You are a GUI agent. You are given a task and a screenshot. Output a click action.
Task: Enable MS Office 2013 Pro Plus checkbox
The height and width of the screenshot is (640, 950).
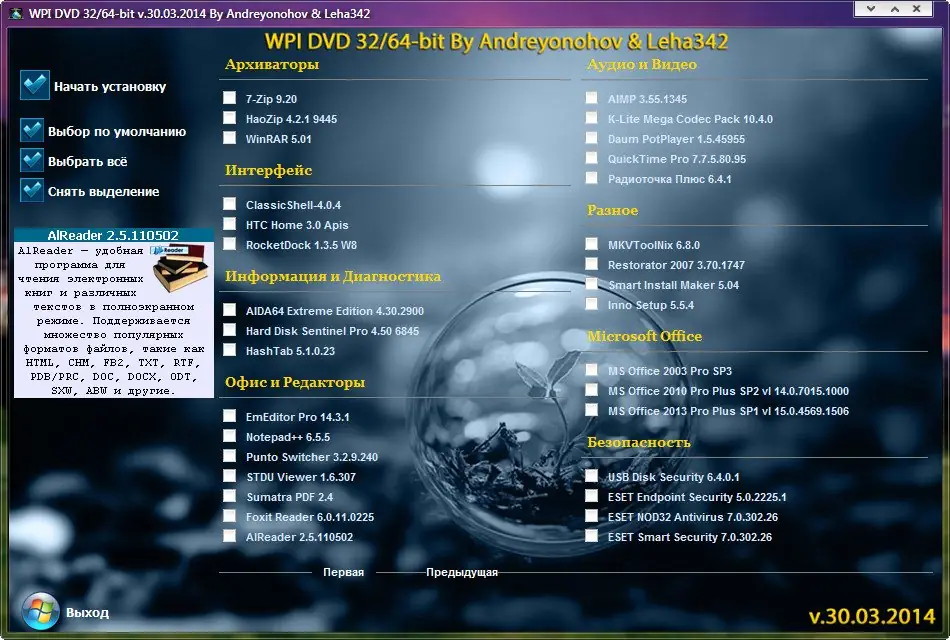coord(592,410)
